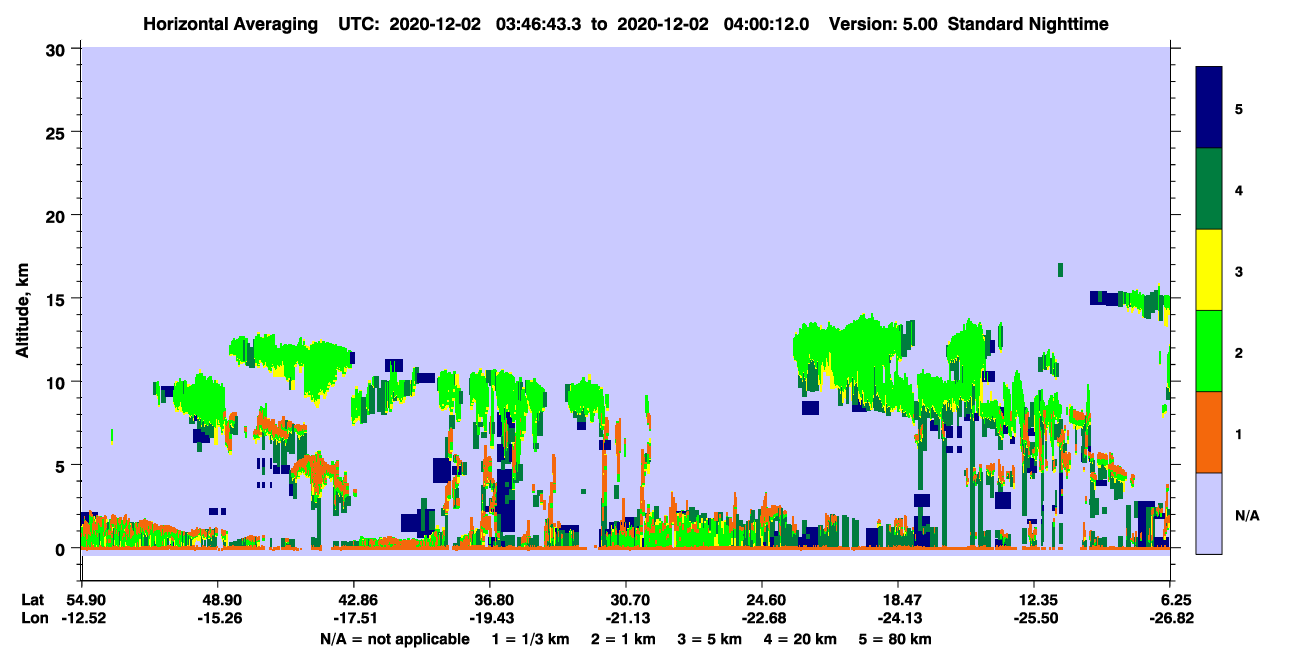Image resolution: width=1300 pixels, height=667 pixels.
Task: Click the 'Altitude, km' axis title
Action: coord(23,298)
